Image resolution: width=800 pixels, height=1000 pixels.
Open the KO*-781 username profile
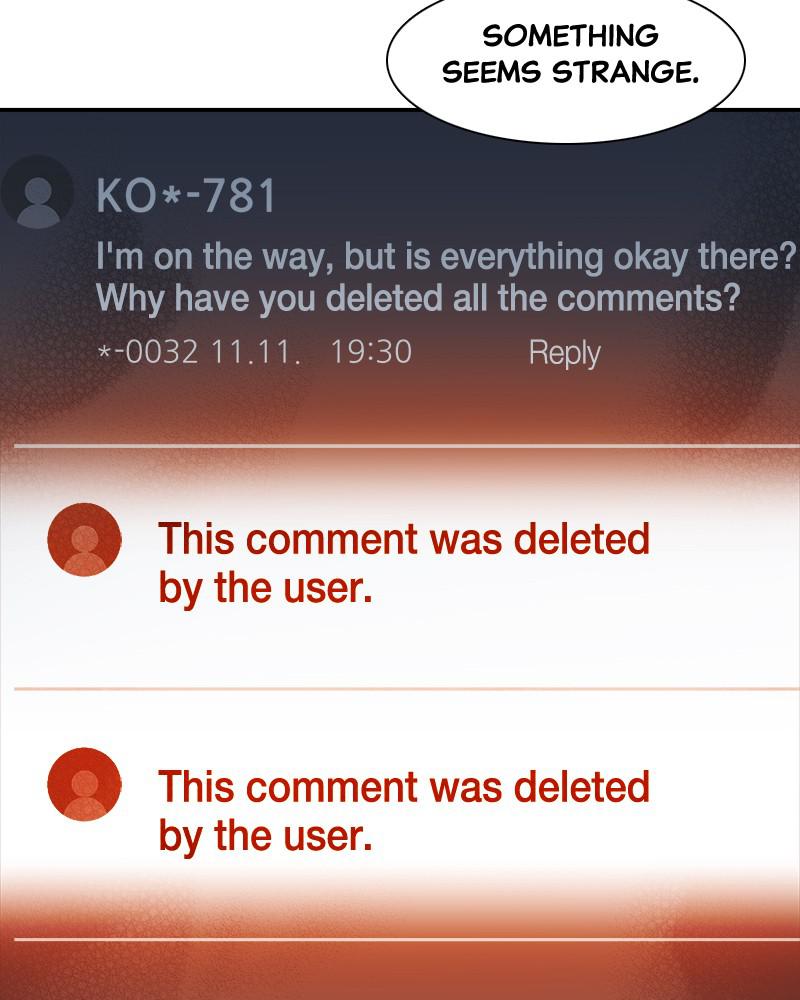pyautogui.click(x=186, y=195)
